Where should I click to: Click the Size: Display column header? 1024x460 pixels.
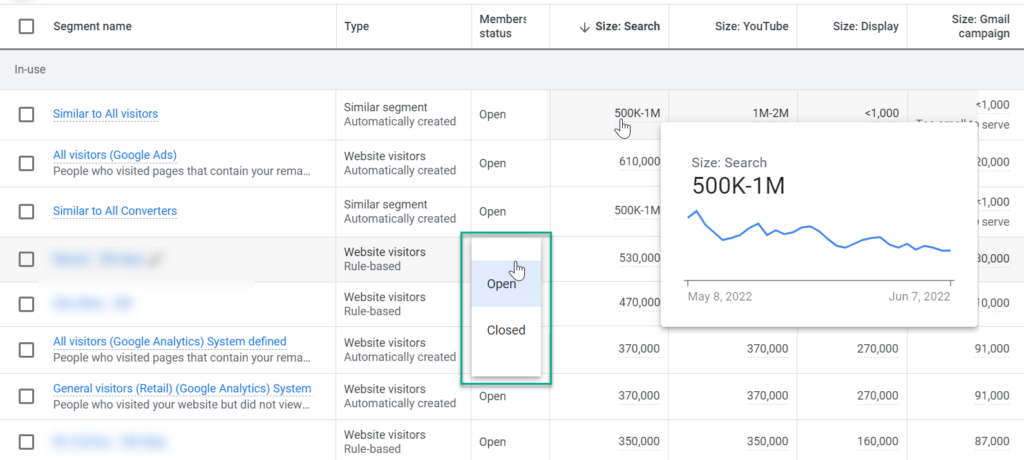865,27
